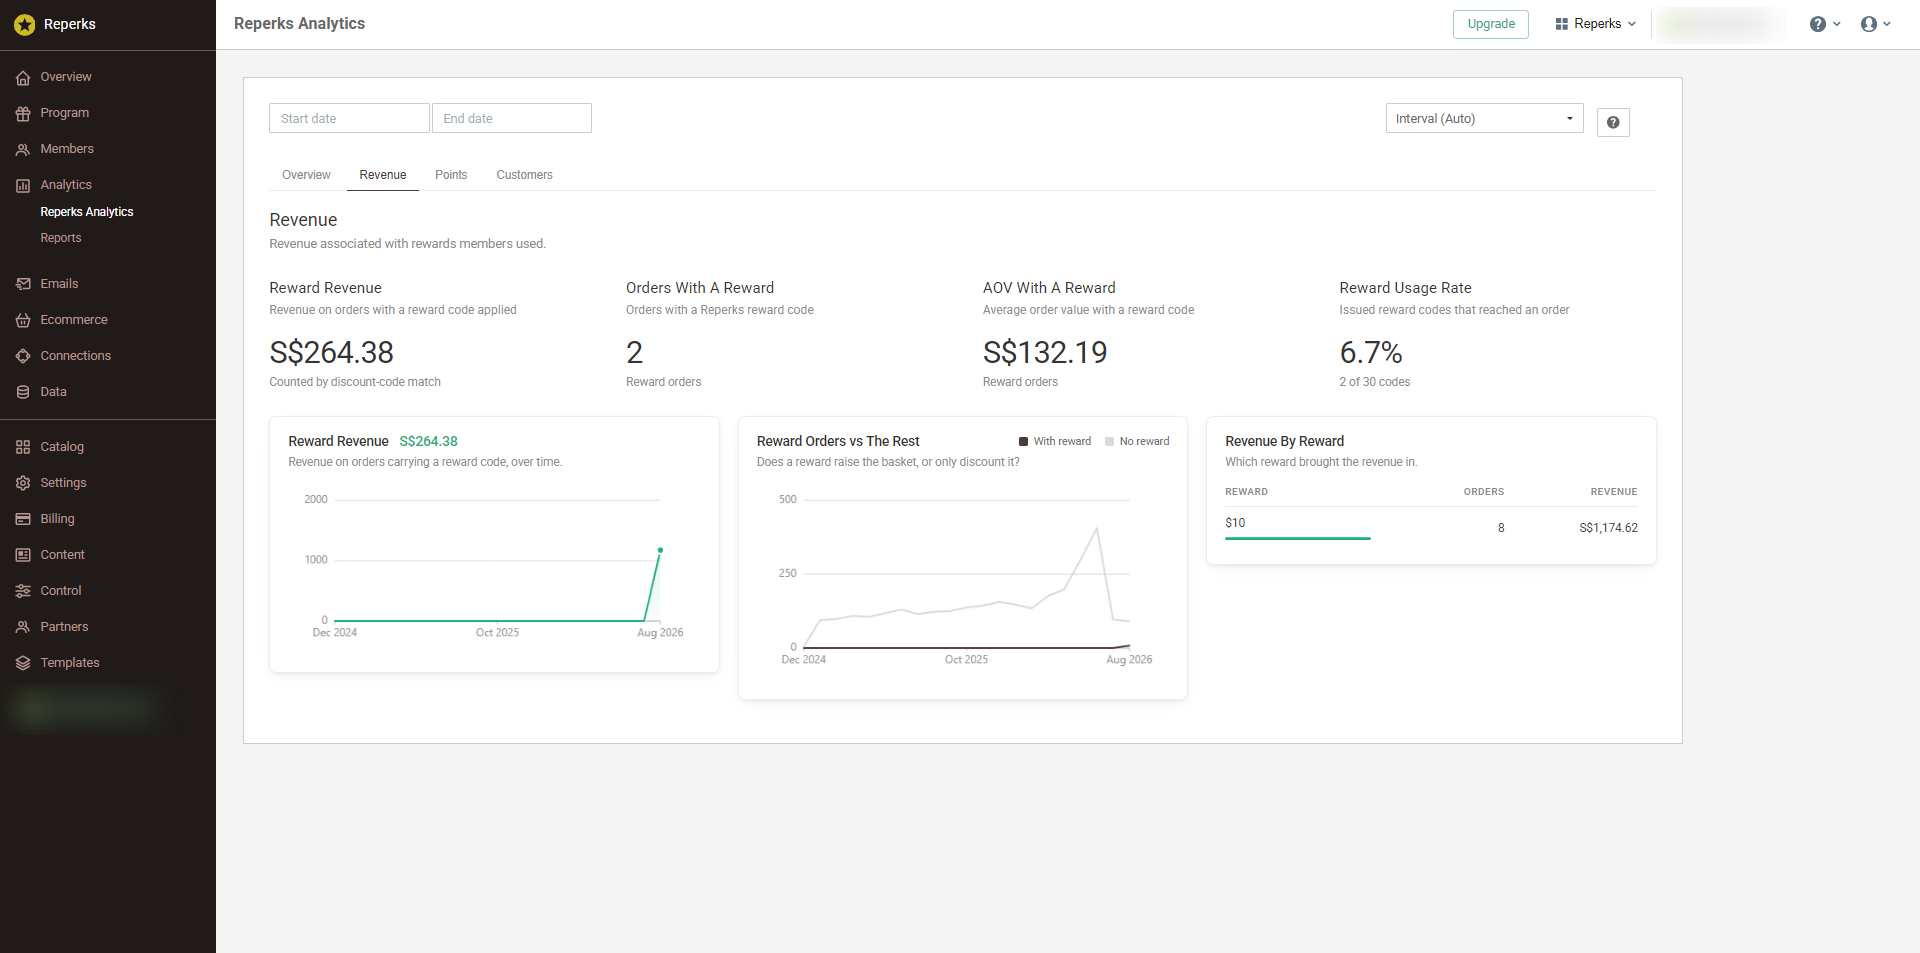Click the REVENUE column header
1920x953 pixels.
coord(1614,492)
